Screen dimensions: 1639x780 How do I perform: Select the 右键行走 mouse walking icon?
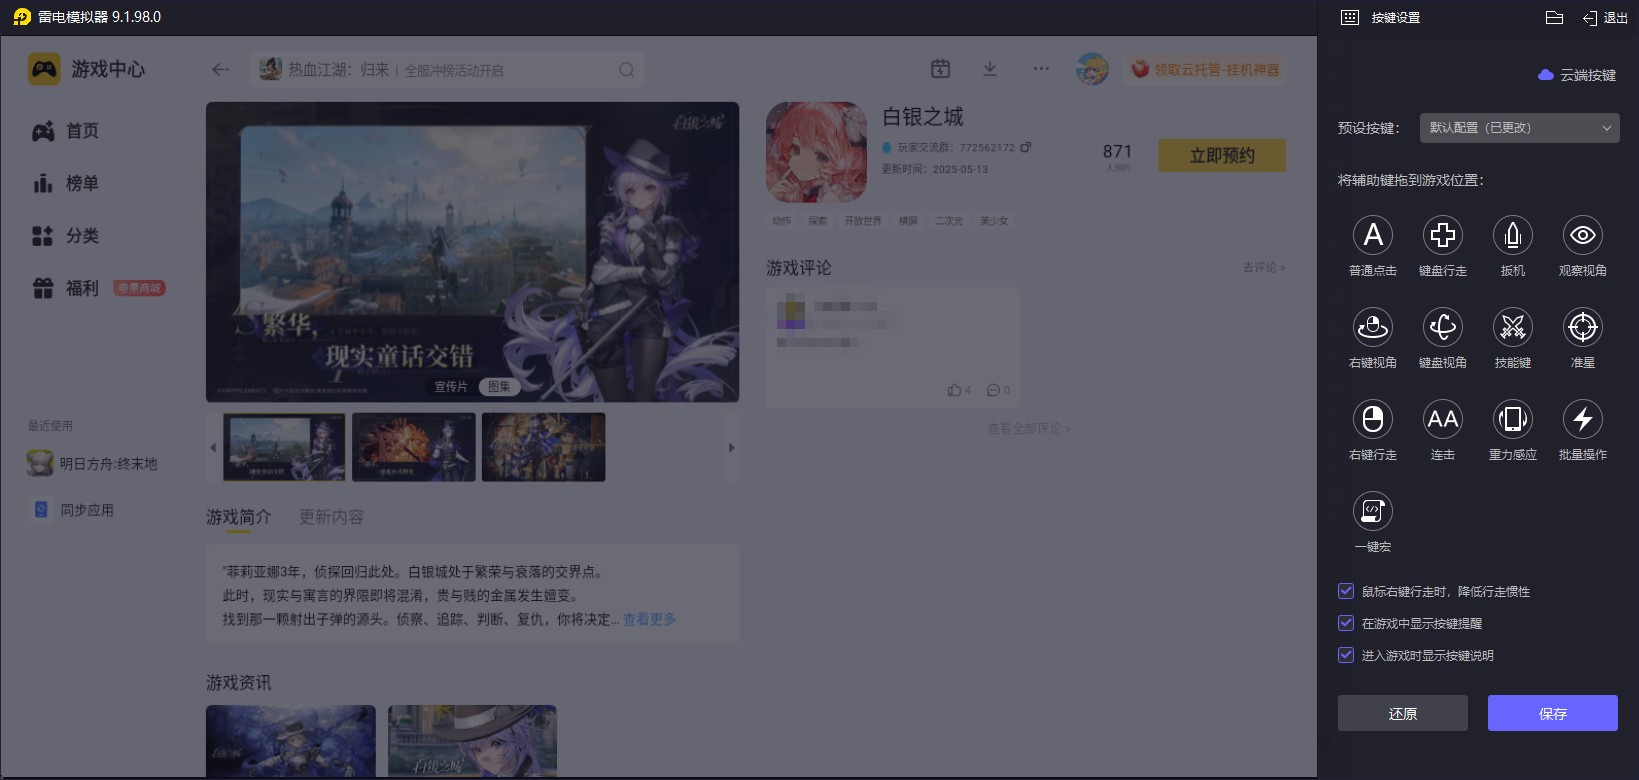(1373, 419)
